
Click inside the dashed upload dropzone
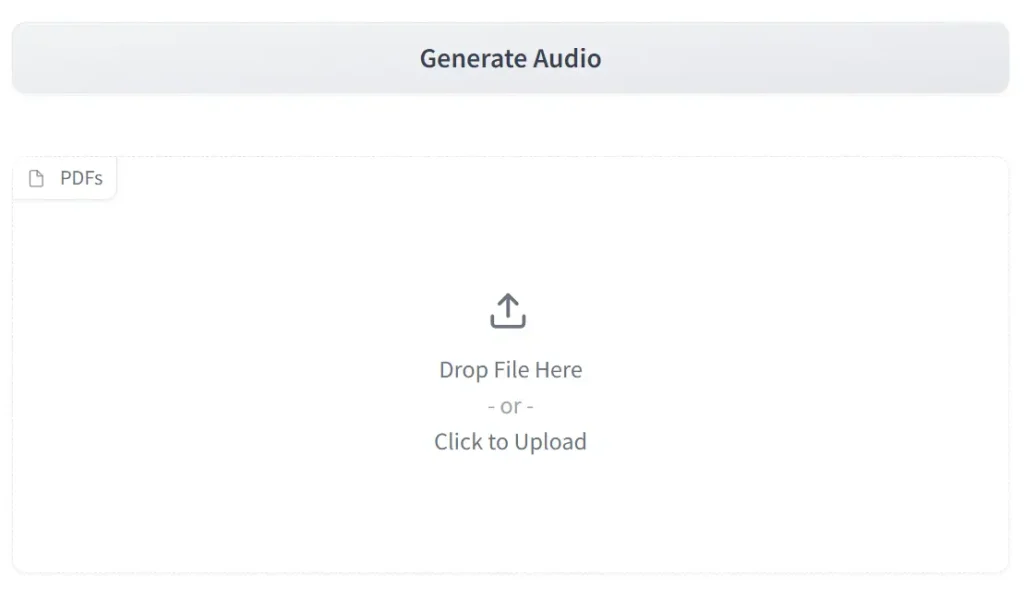(x=510, y=360)
